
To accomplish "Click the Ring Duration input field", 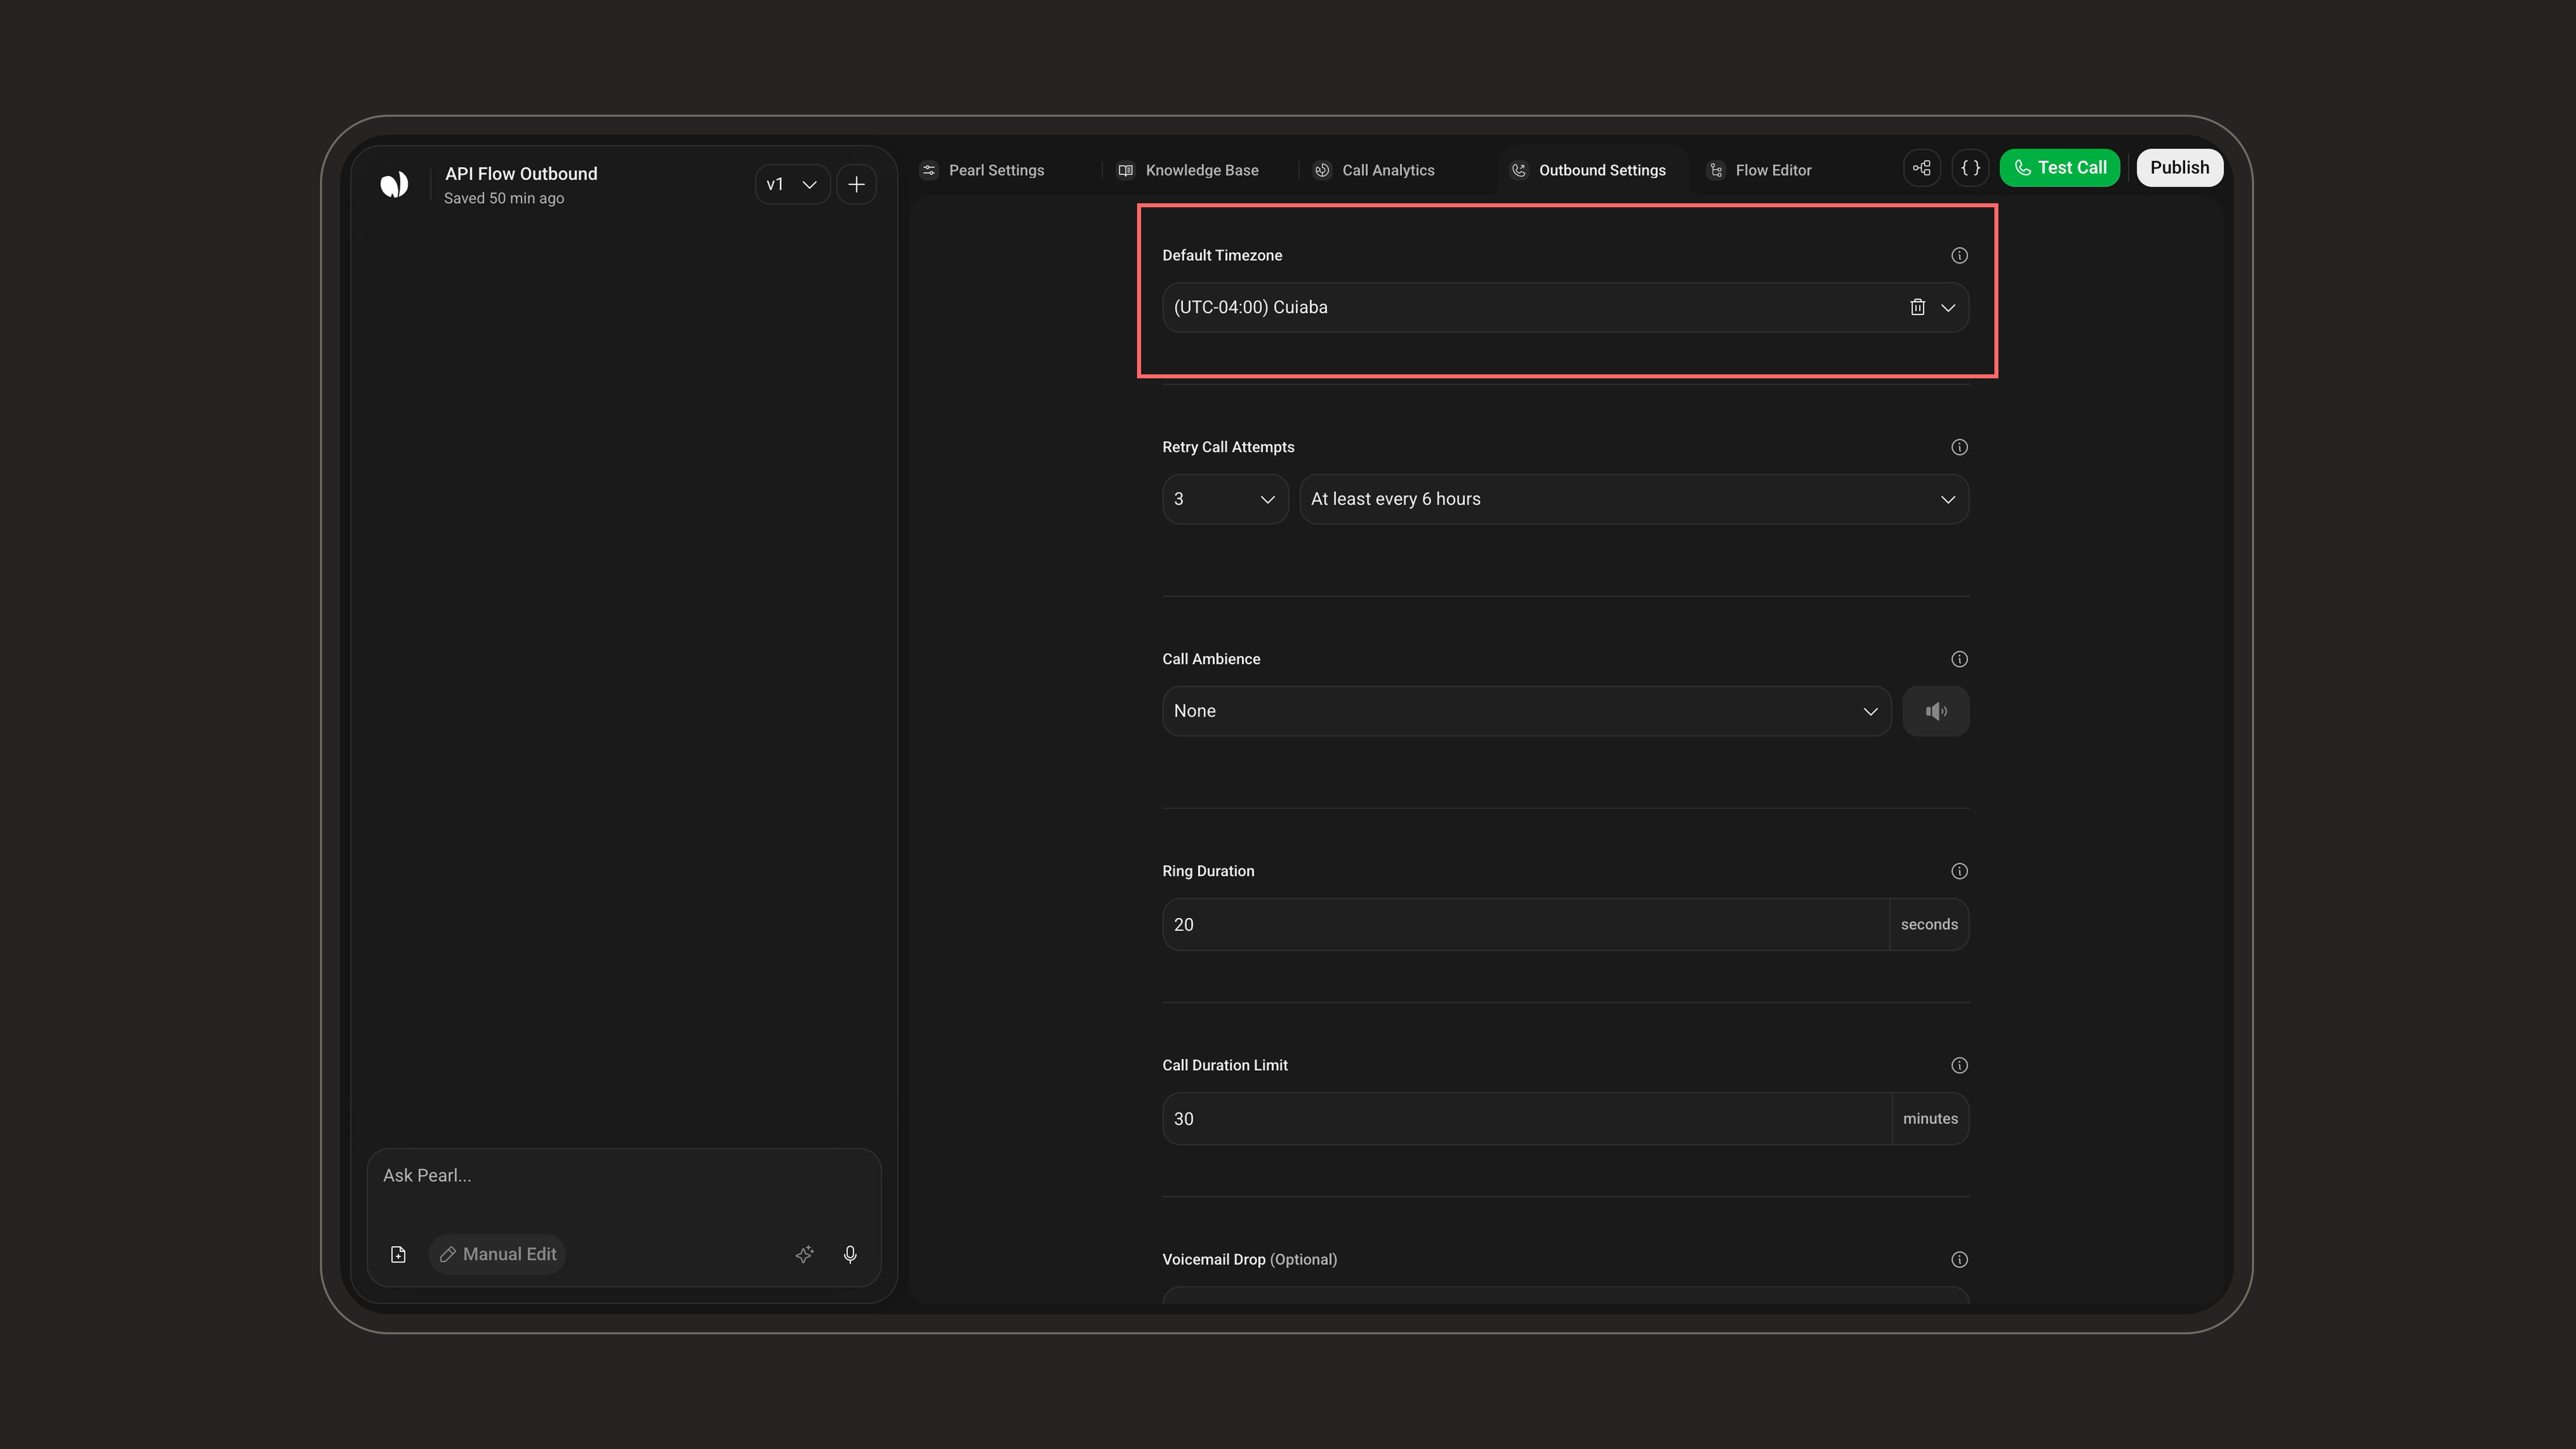I will coord(1526,925).
